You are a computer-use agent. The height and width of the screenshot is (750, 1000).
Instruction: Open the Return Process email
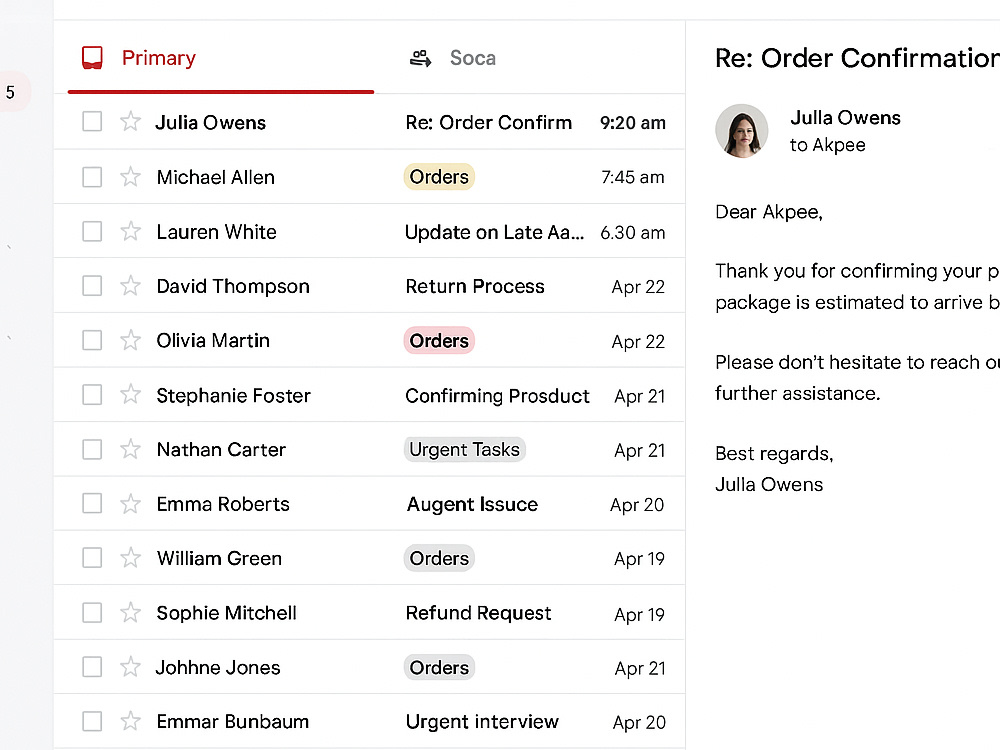[x=475, y=286]
